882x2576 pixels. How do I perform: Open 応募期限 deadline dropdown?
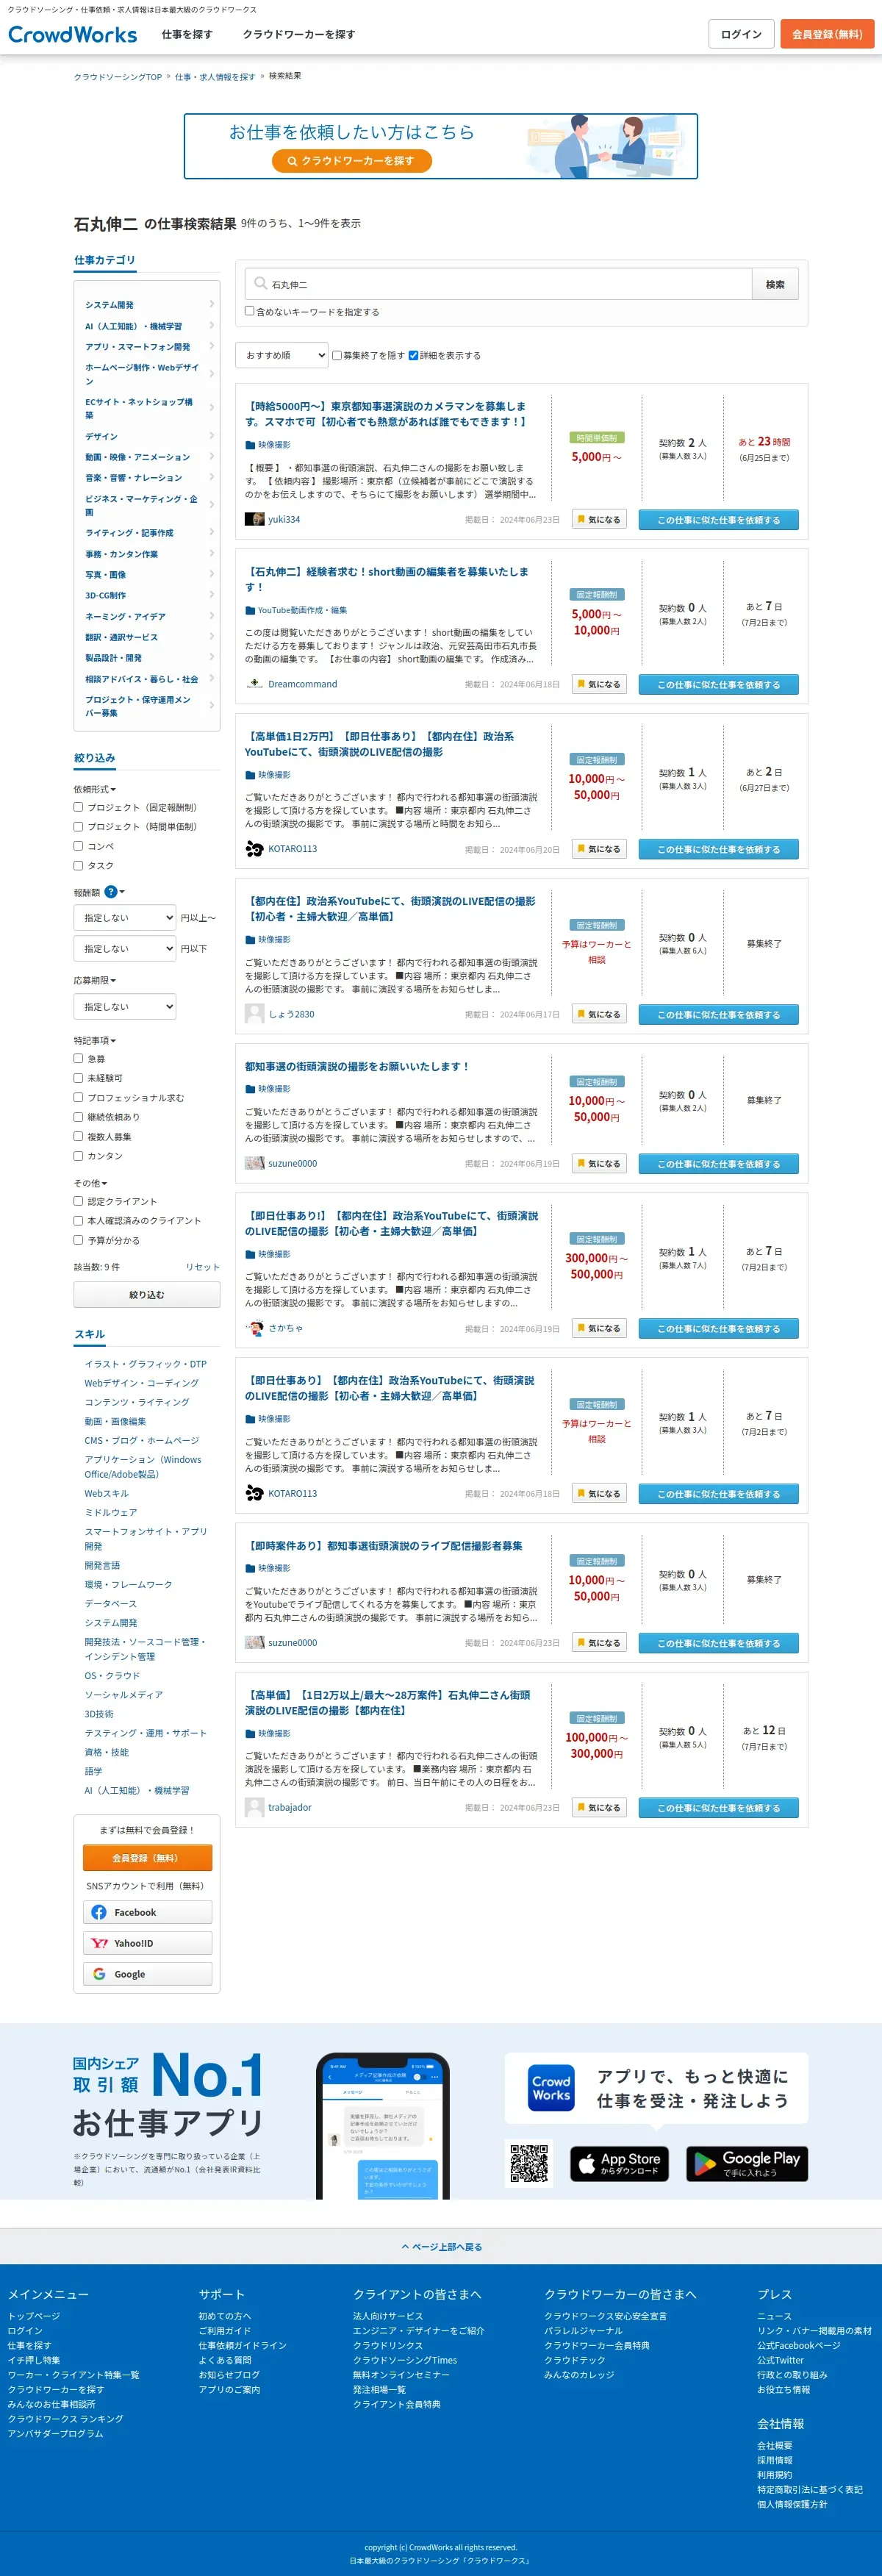click(125, 1006)
